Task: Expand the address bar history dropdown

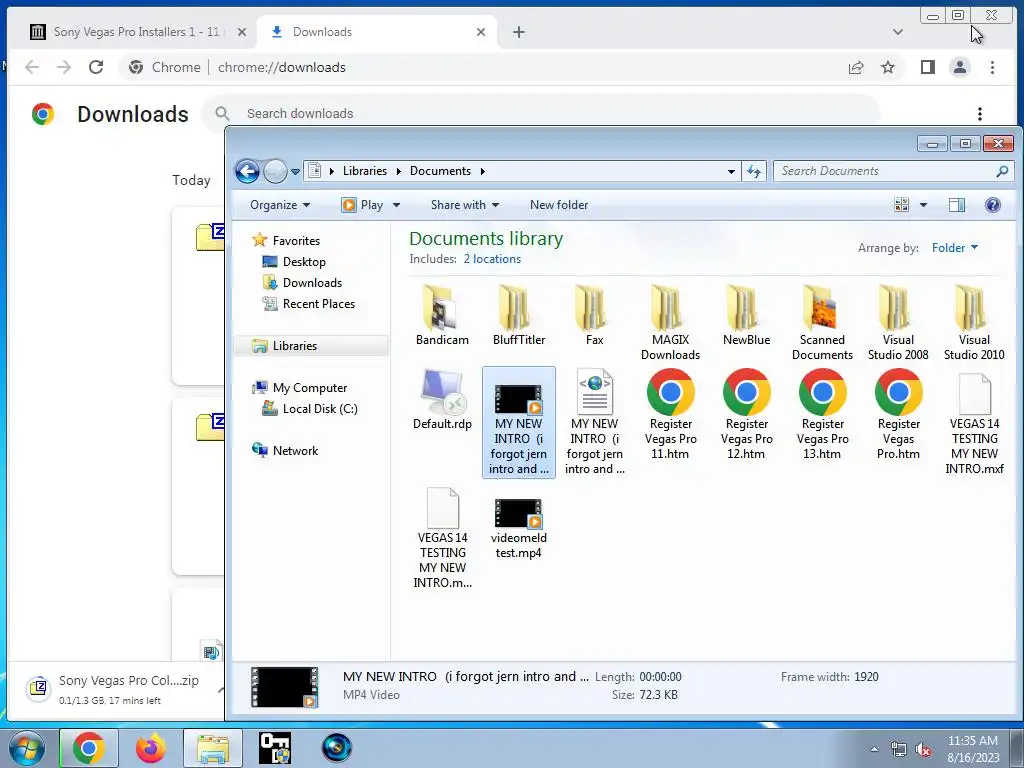Action: [x=731, y=172]
